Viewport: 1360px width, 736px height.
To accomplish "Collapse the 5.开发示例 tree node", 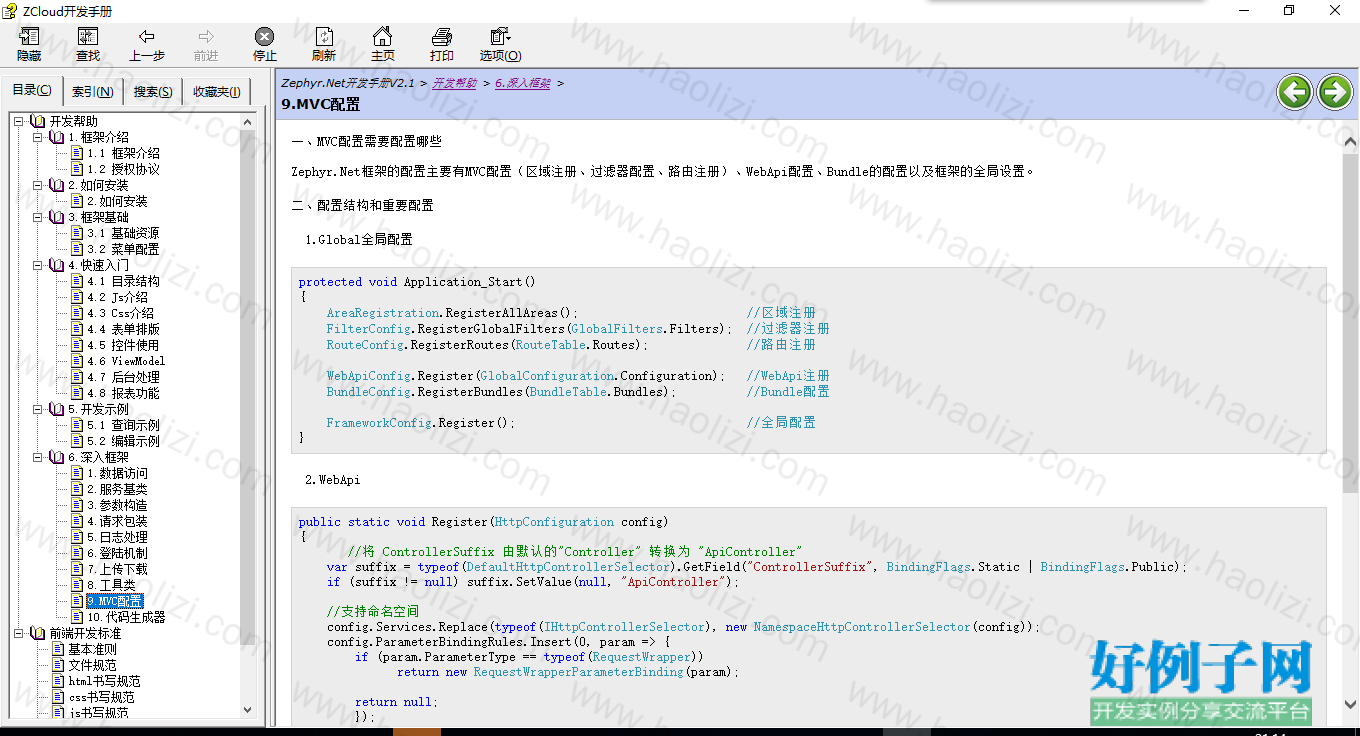I will tap(38, 409).
